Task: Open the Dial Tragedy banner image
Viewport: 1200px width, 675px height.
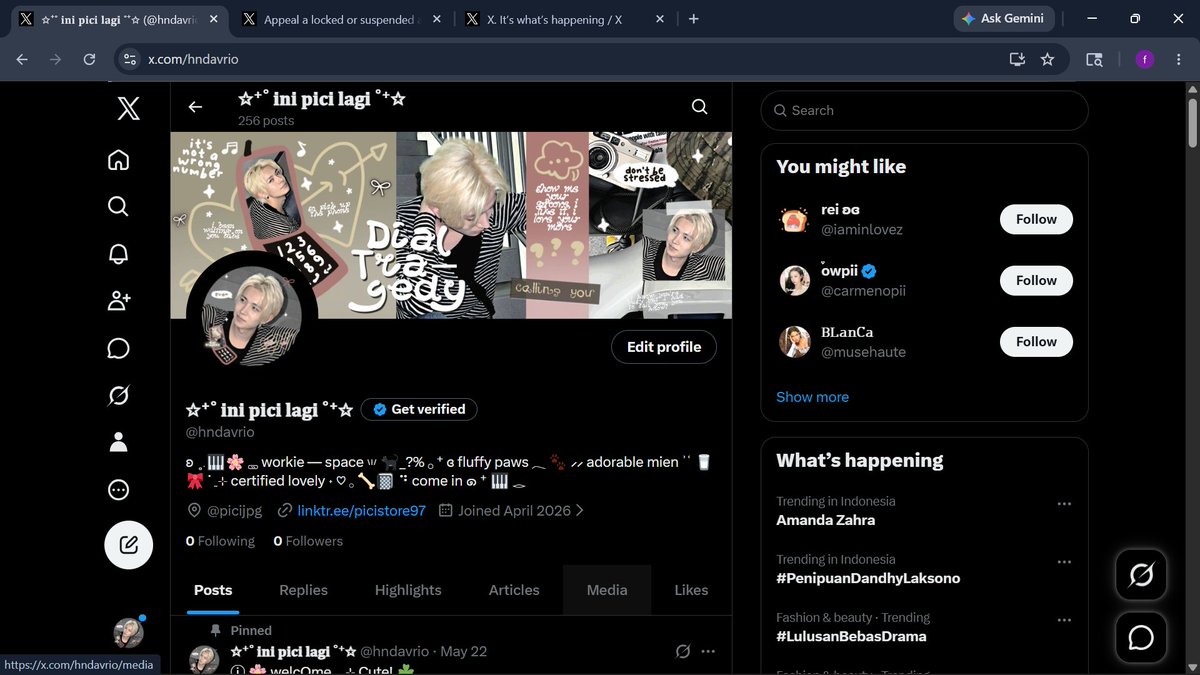Action: coord(451,225)
